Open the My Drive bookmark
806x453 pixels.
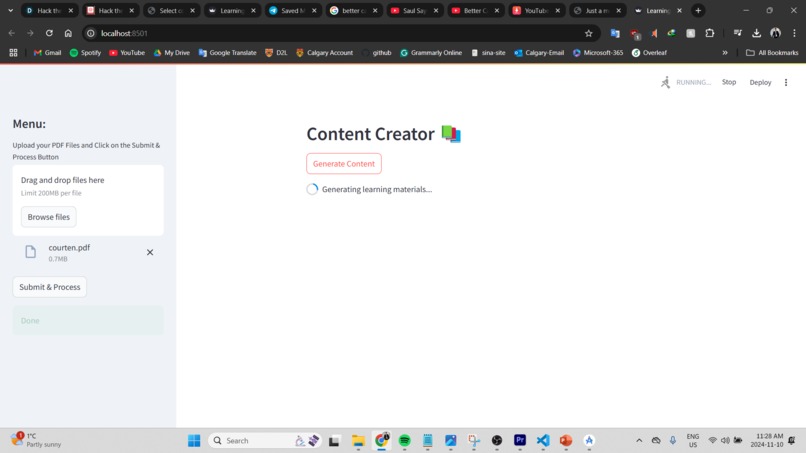tap(172, 52)
